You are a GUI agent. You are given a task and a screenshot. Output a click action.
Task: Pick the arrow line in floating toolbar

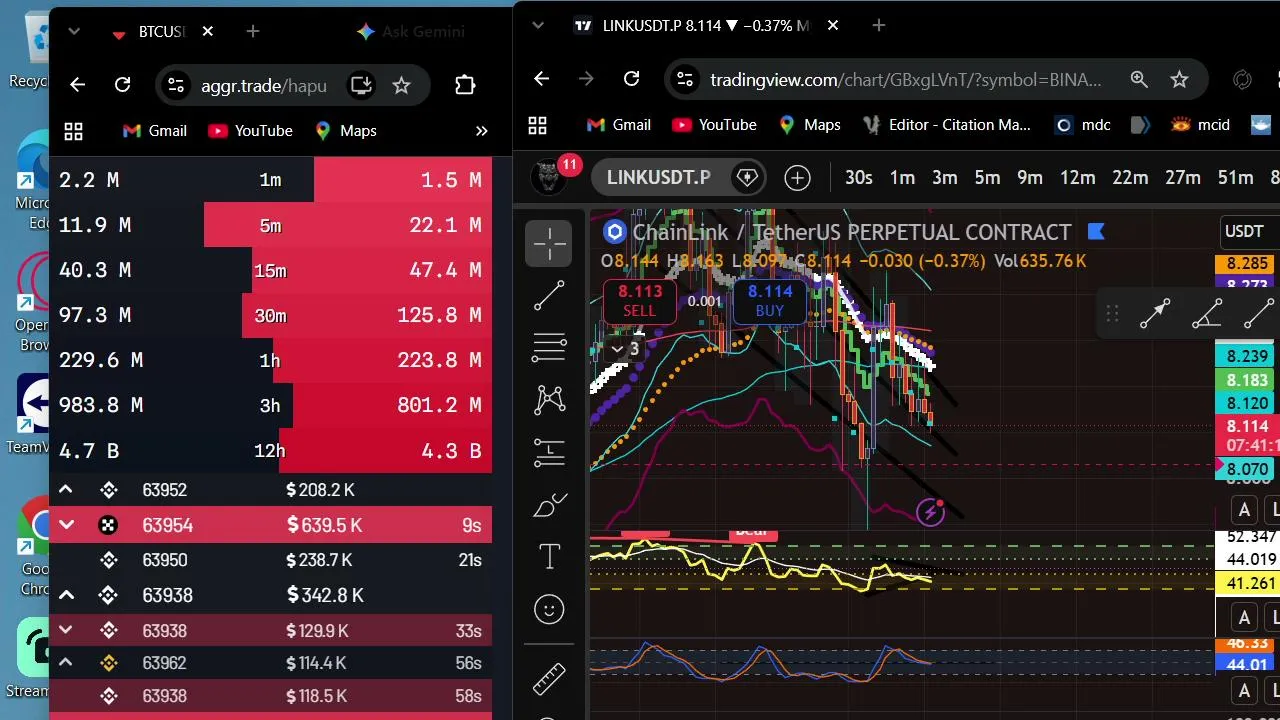[1155, 314]
